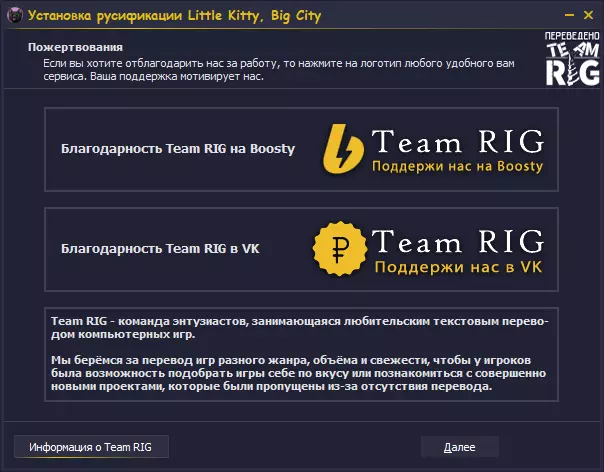The height and width of the screenshot is (472, 604).
Task: Click the instruction text 'Если вы хотите отблагодарить нас'
Action: [279, 70]
